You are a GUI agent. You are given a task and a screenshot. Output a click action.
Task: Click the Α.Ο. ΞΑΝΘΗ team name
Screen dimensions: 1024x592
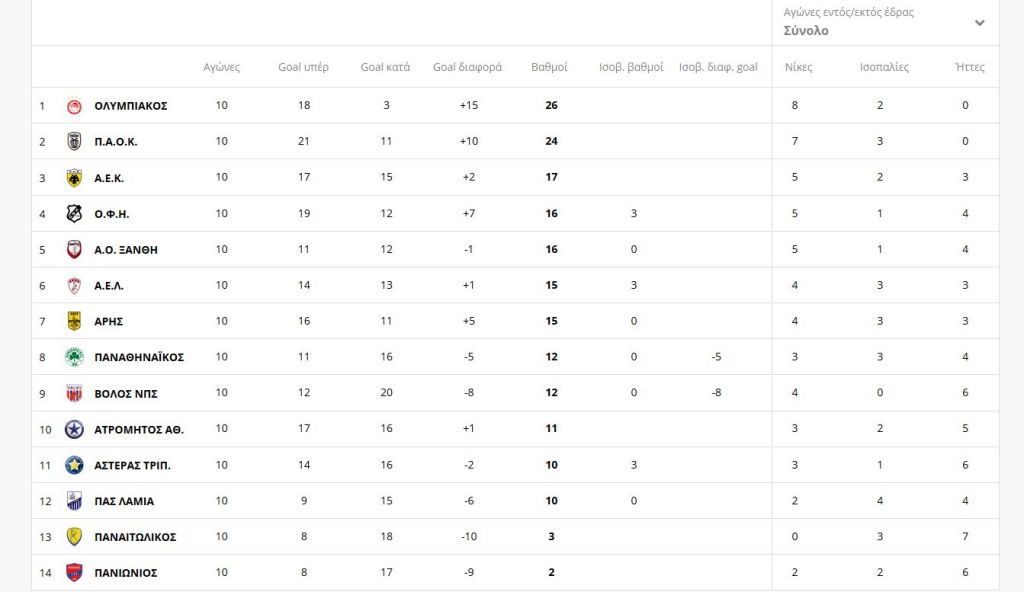(126, 250)
